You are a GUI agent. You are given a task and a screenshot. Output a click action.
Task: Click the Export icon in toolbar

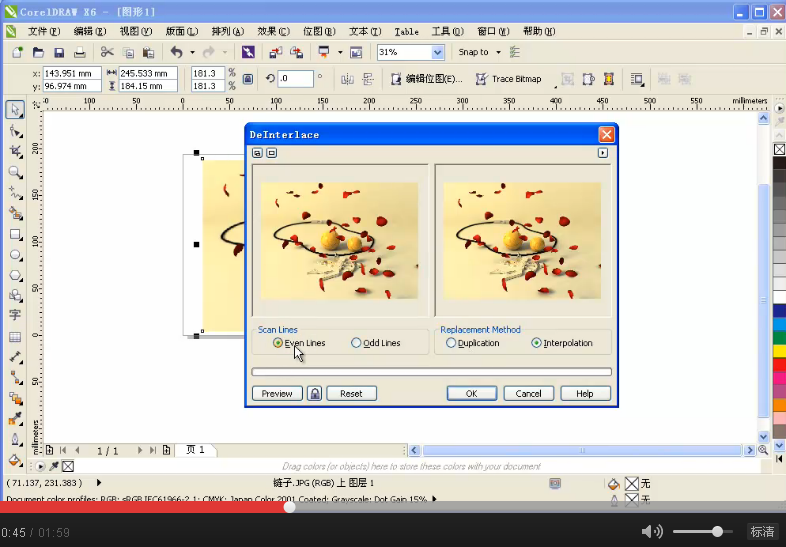(x=297, y=52)
